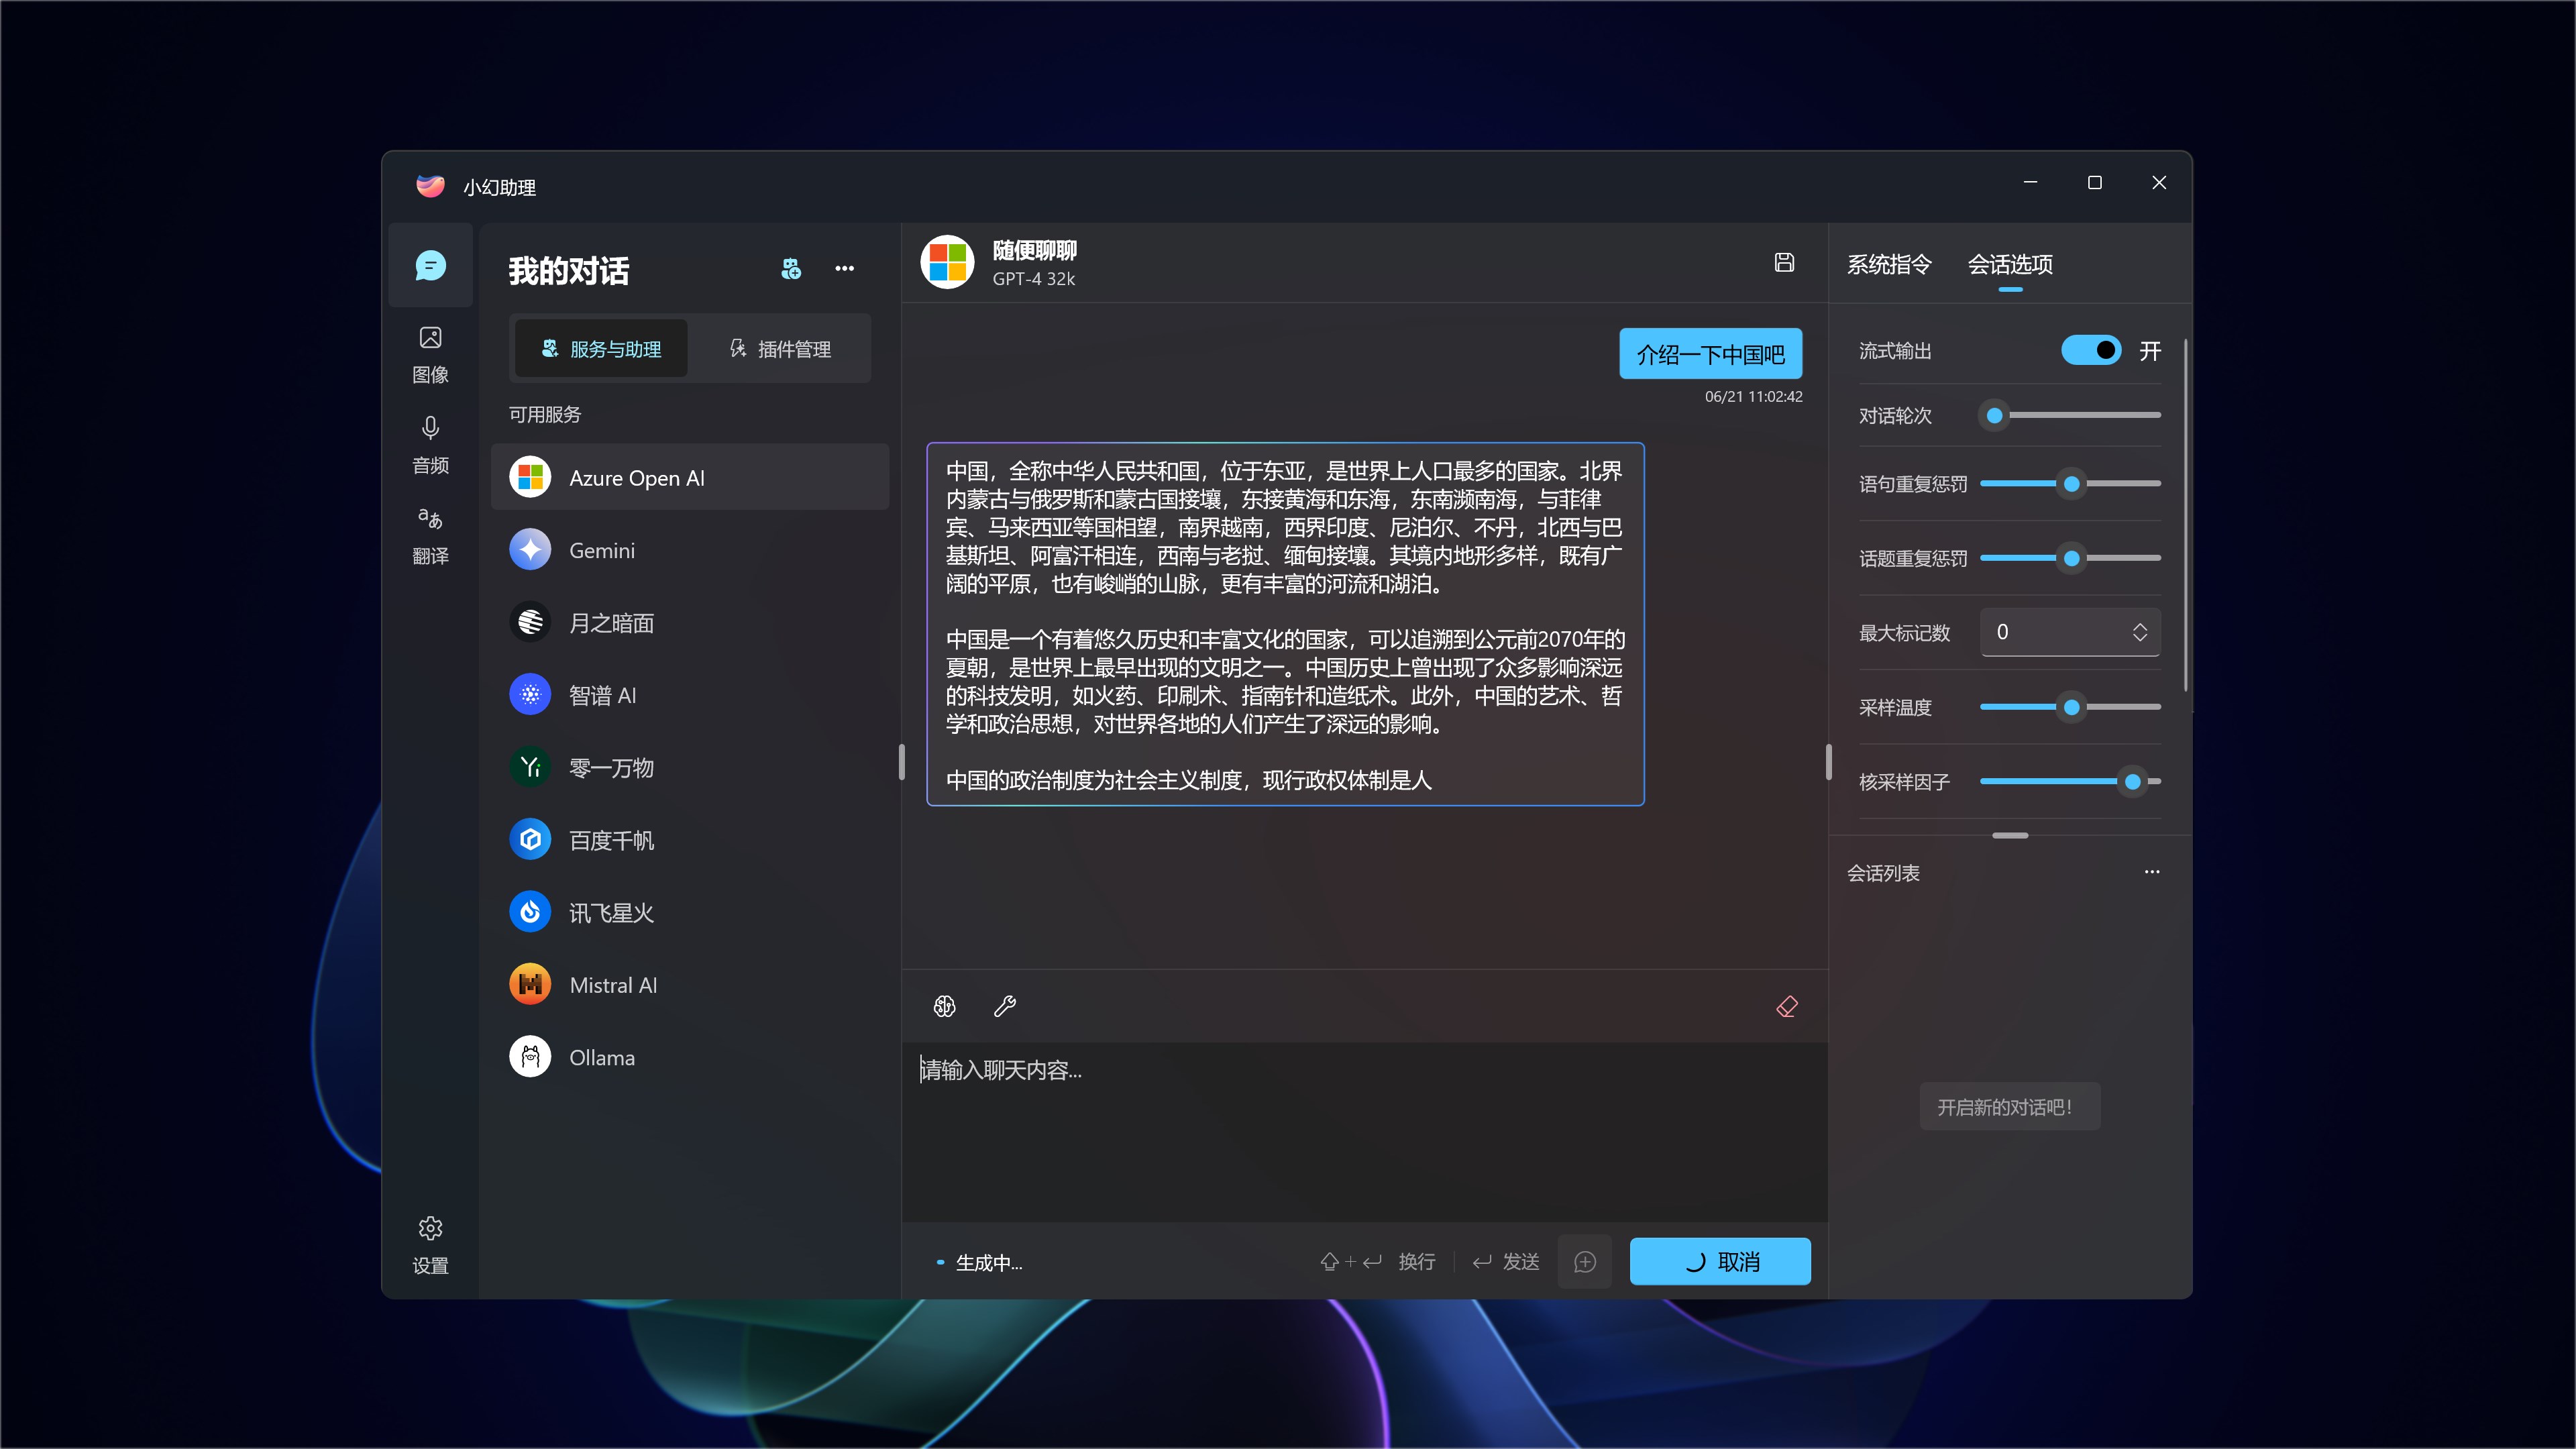Click the save session icon in chat header

point(1784,262)
